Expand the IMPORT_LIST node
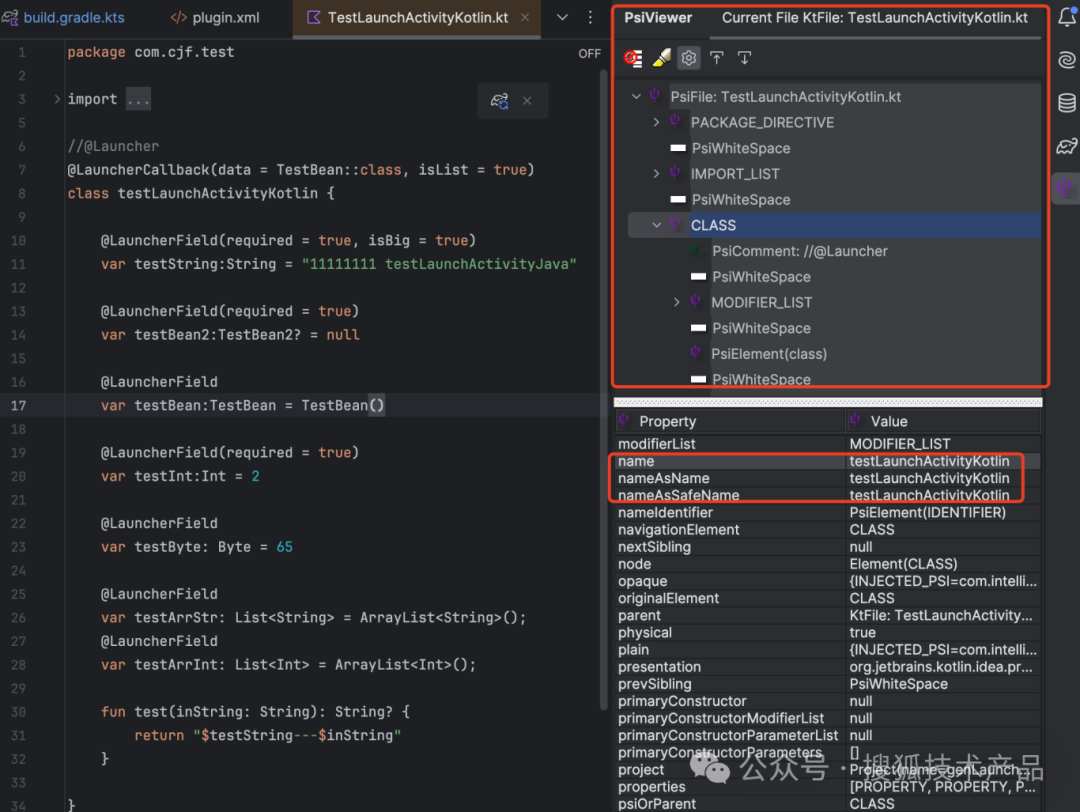This screenshot has height=812, width=1080. tap(656, 174)
